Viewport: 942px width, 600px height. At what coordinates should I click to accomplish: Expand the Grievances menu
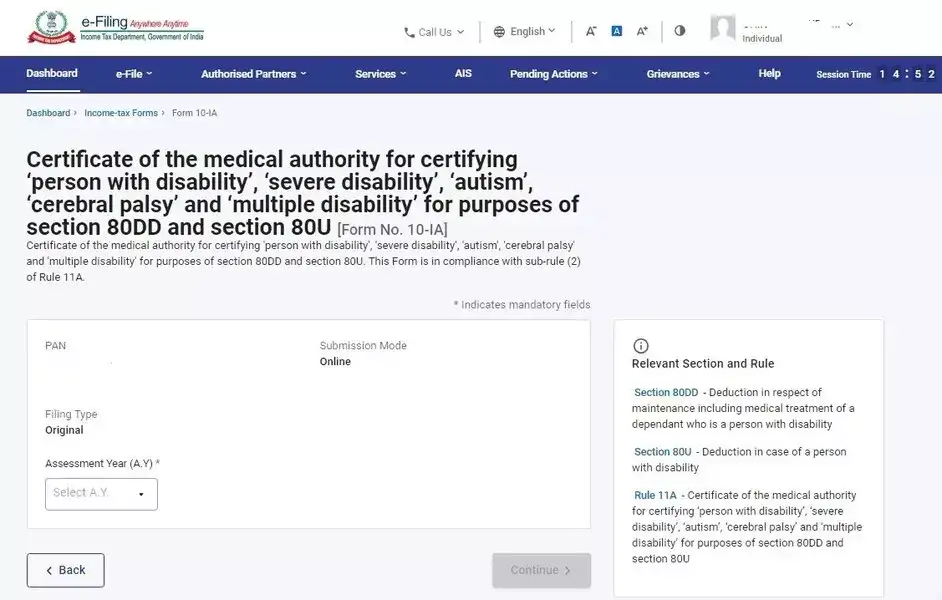pos(676,73)
